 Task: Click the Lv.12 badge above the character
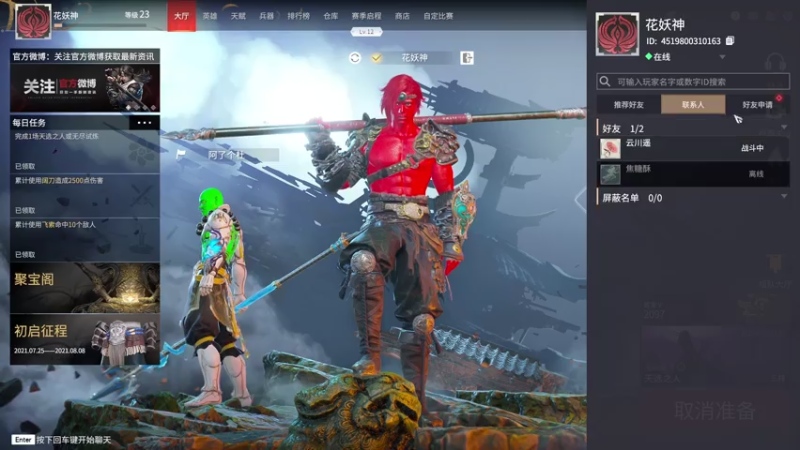(366, 32)
